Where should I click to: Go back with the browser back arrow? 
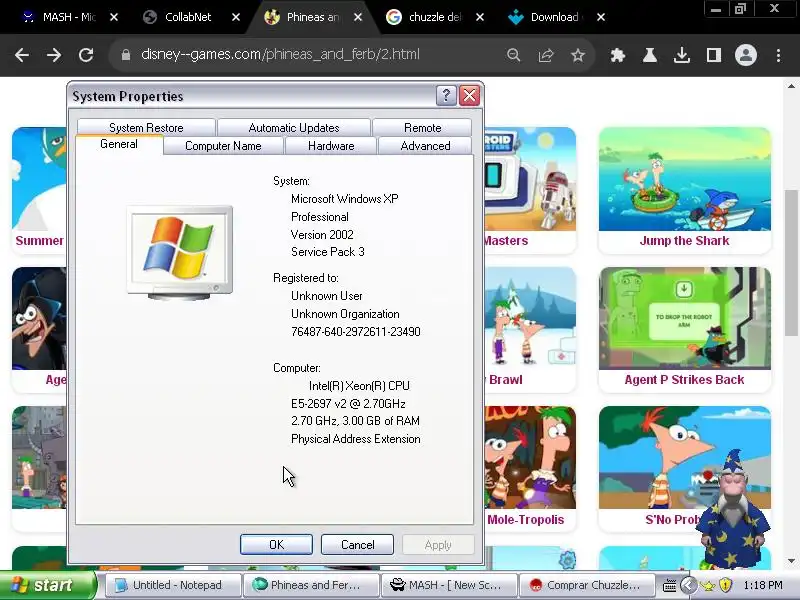[x=22, y=55]
